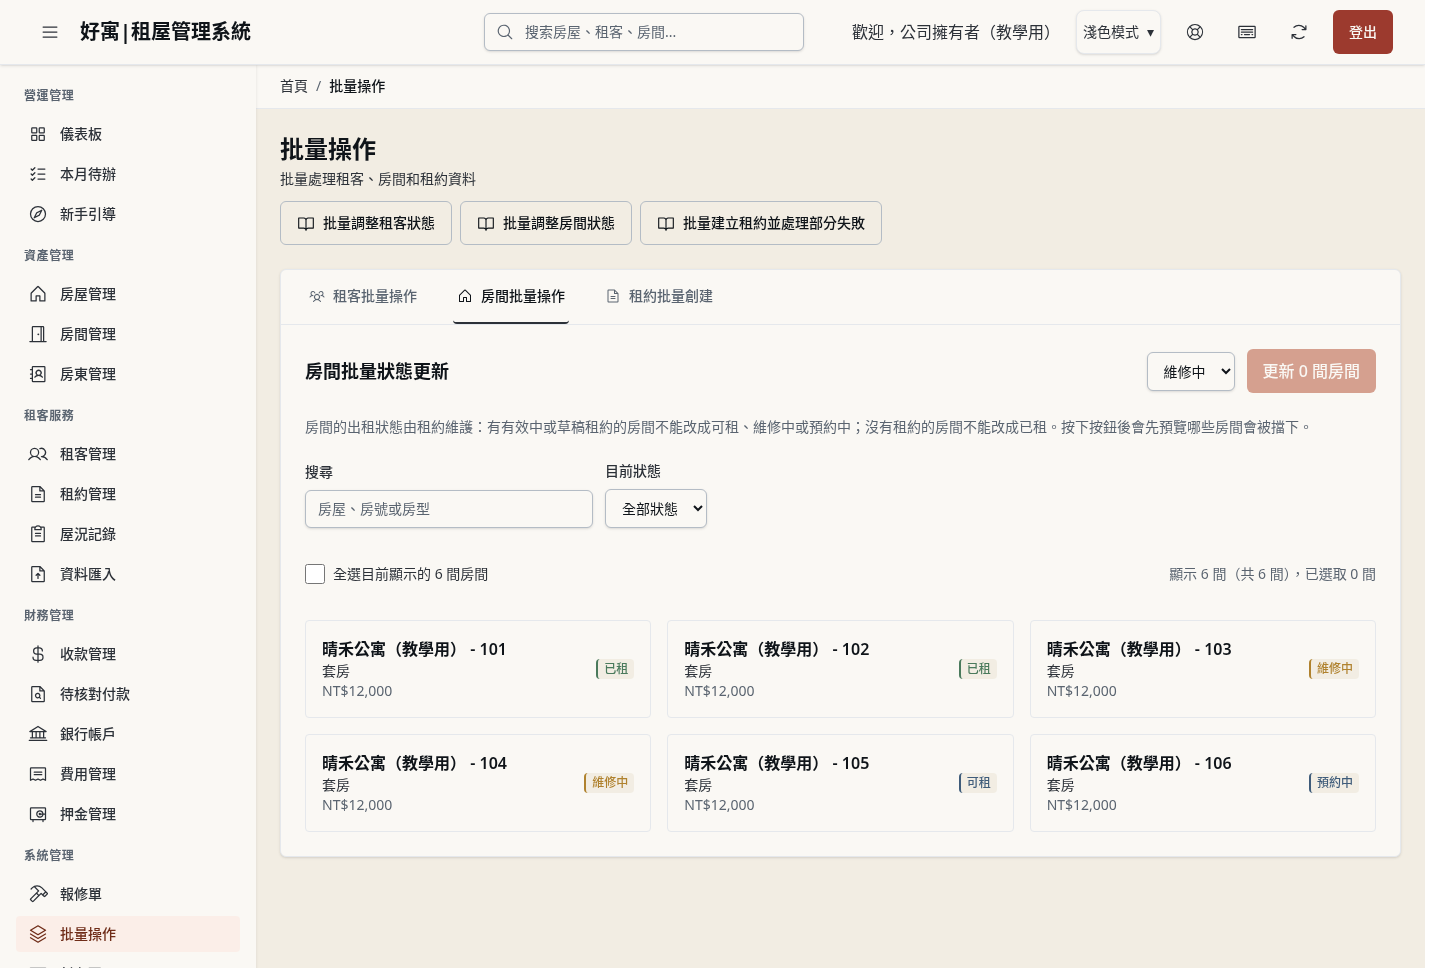This screenshot has width=1440, height=968.
Task: Open 報修單 tools icon in sidebar
Action: tap(38, 894)
